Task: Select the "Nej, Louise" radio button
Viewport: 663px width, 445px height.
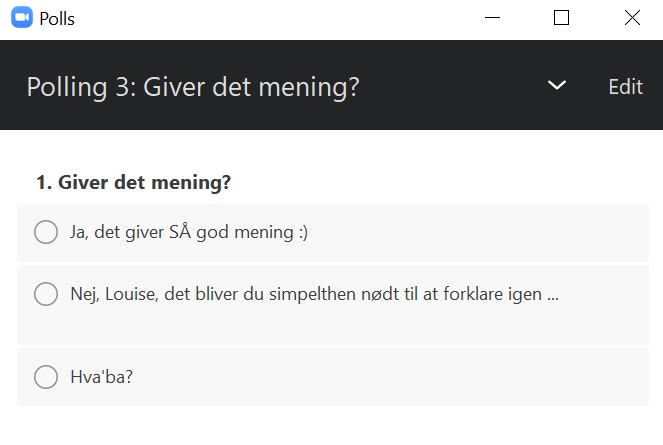Action: pos(46,294)
